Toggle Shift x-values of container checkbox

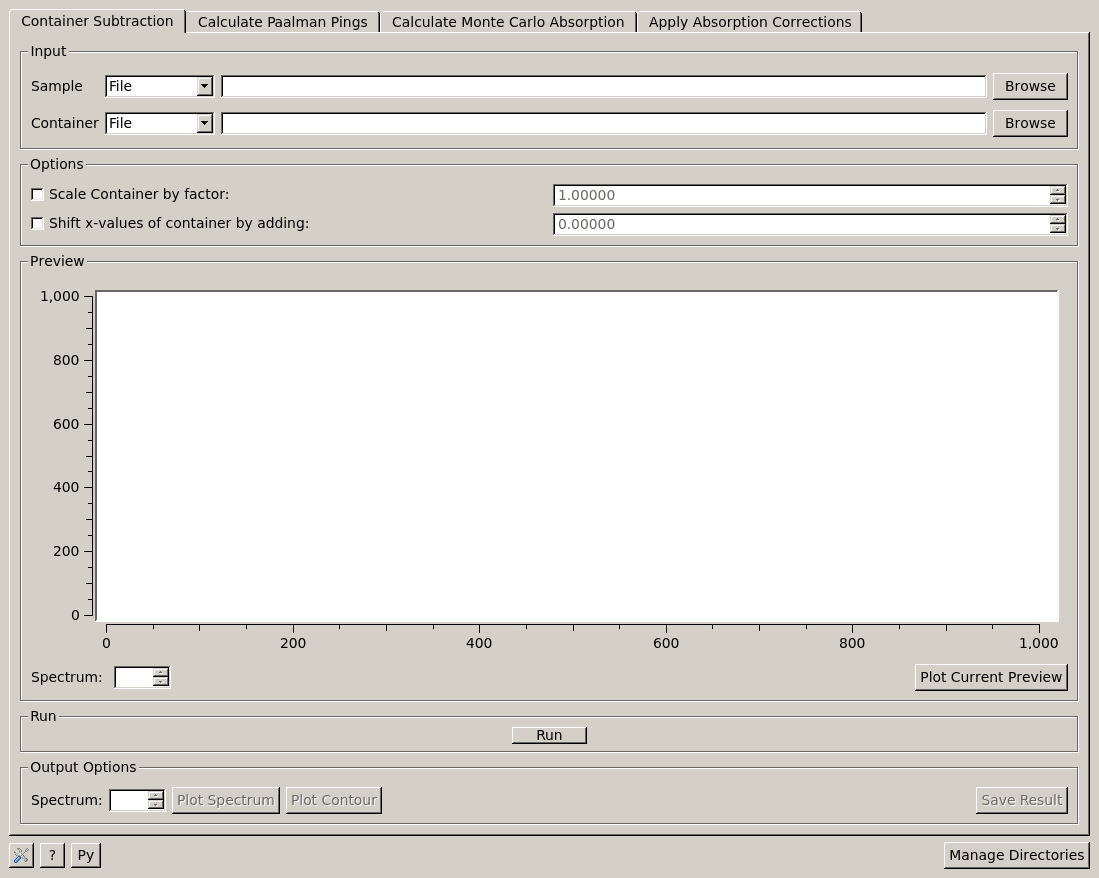tap(38, 223)
